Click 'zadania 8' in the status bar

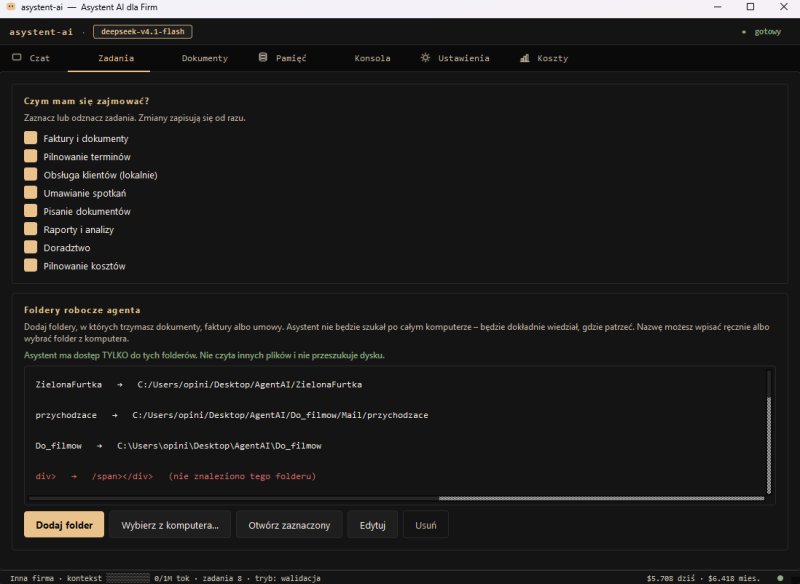coord(222,578)
